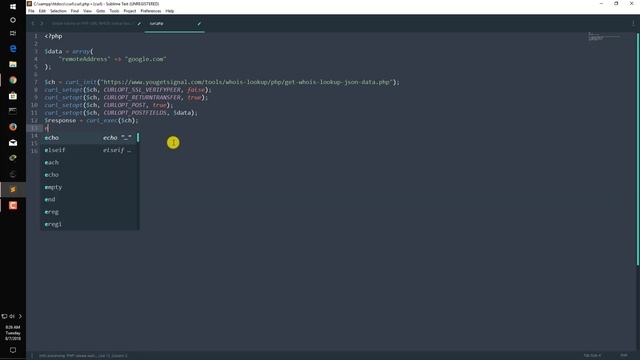Click unsaved marker on curl.php tab

199,24
